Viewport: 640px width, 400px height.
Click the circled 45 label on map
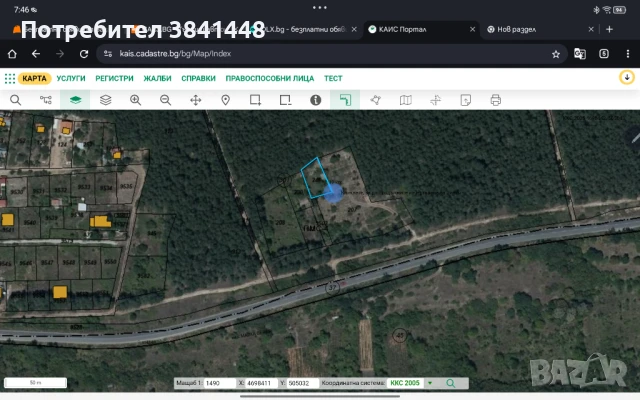400,336
